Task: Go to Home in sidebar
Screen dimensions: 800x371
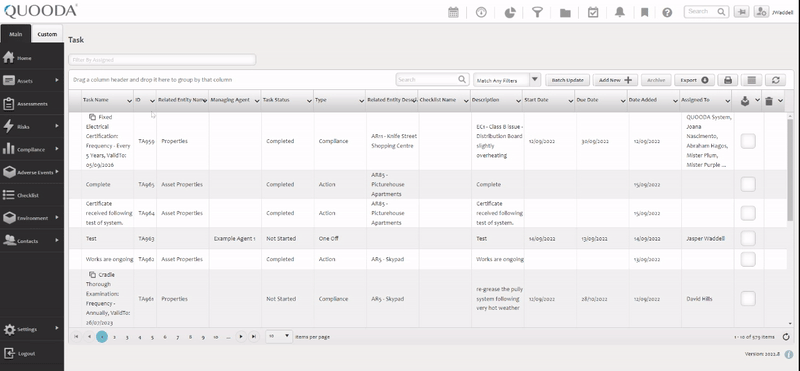Action: [32, 58]
